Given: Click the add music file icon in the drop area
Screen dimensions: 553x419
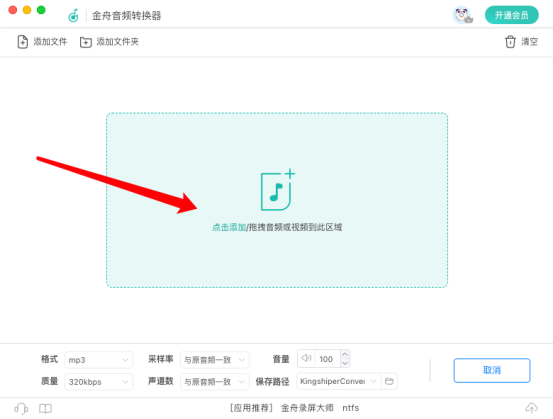Looking at the screenshot, I should point(278,190).
